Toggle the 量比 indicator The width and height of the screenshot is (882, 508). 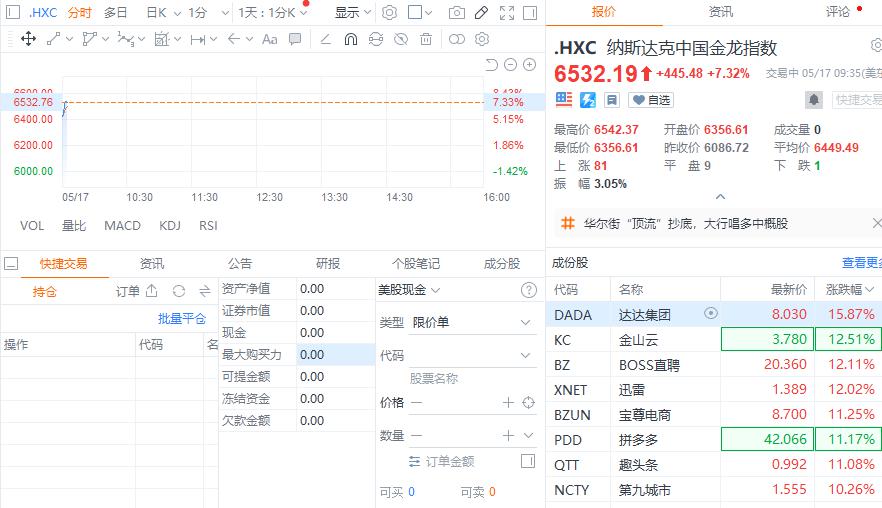click(x=74, y=226)
